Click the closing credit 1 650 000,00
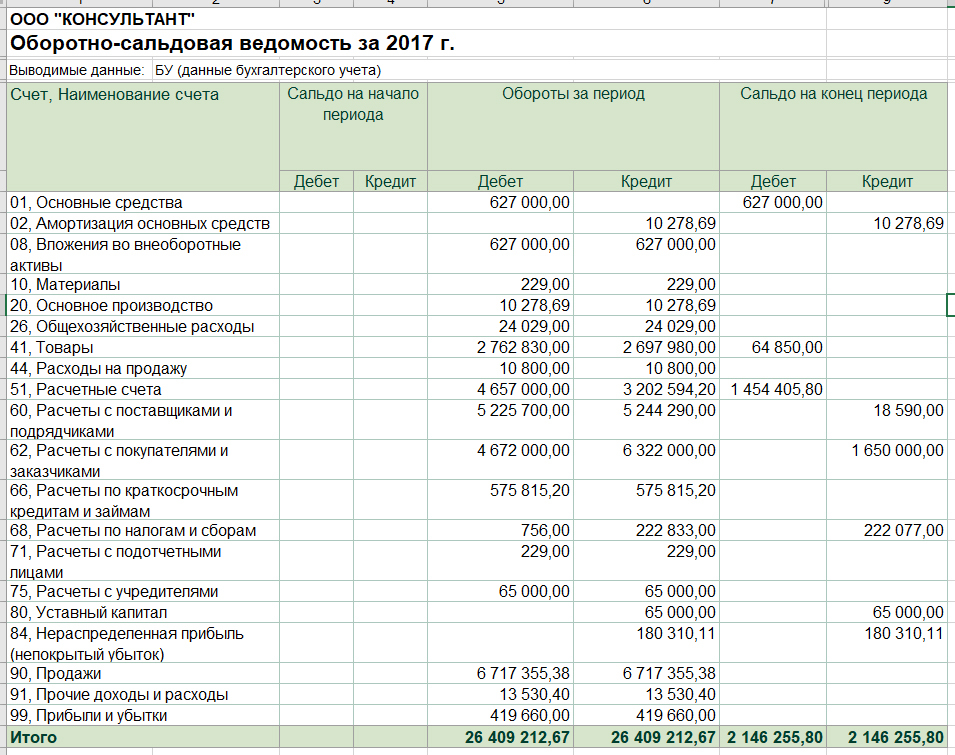Image resolution: width=955 pixels, height=755 pixels. pos(897,451)
